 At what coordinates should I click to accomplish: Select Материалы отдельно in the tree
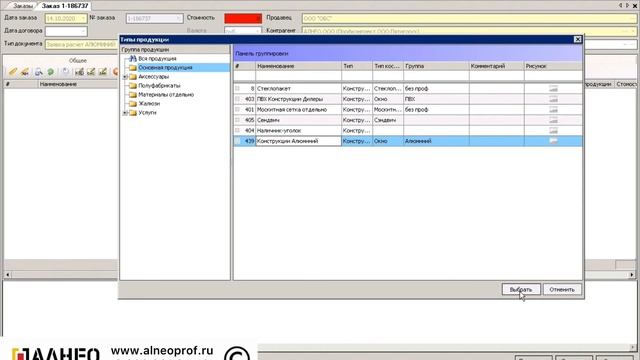[166, 95]
